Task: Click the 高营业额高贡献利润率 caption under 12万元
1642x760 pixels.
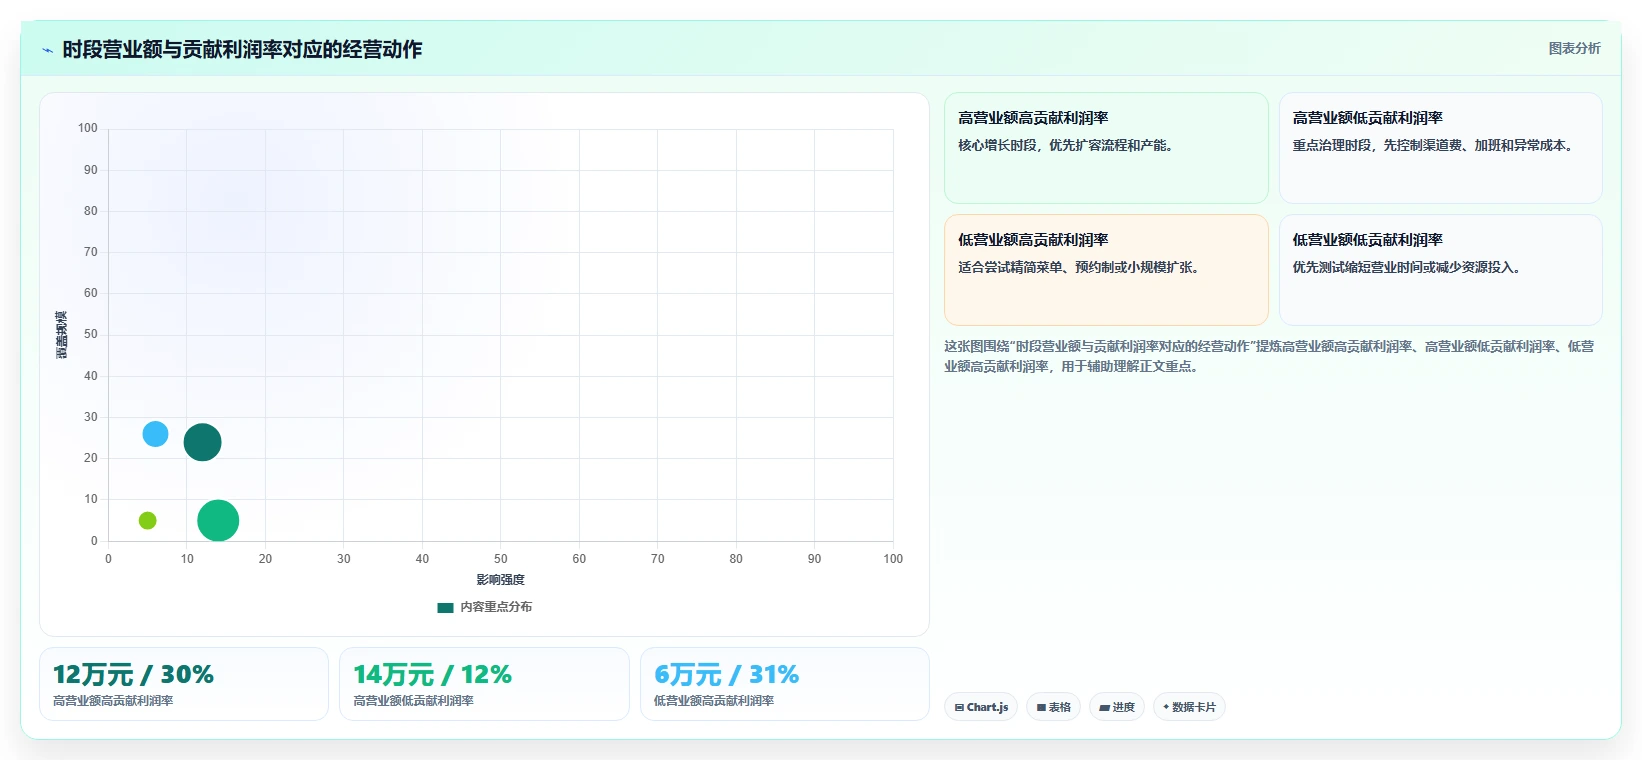Action: coord(113,701)
